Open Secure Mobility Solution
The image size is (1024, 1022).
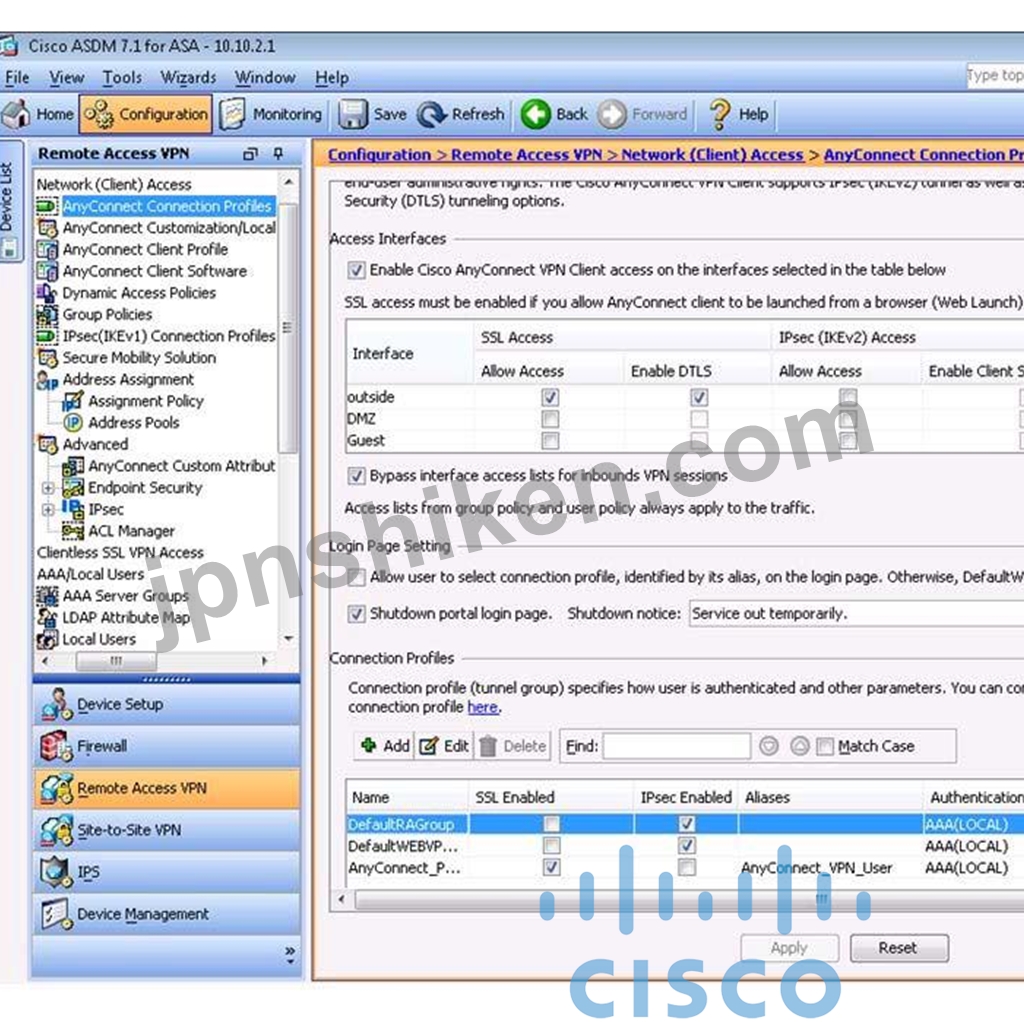pos(139,357)
